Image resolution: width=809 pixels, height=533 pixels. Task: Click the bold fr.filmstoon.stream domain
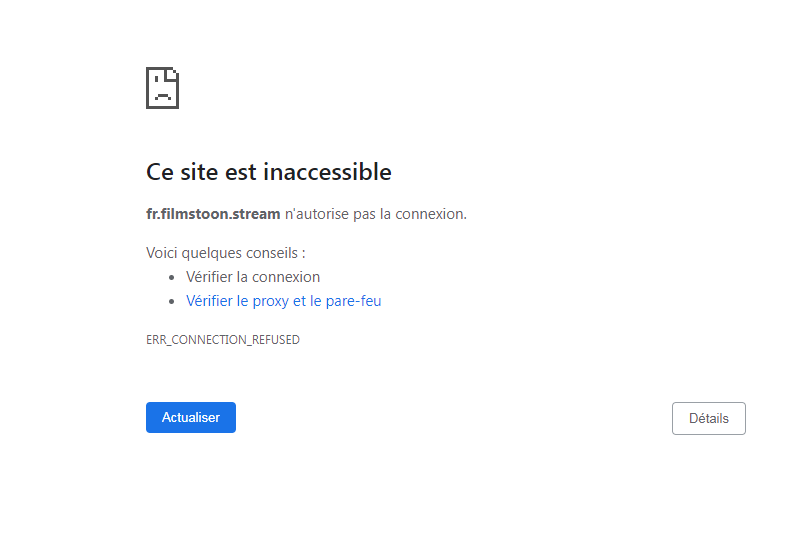coord(213,214)
